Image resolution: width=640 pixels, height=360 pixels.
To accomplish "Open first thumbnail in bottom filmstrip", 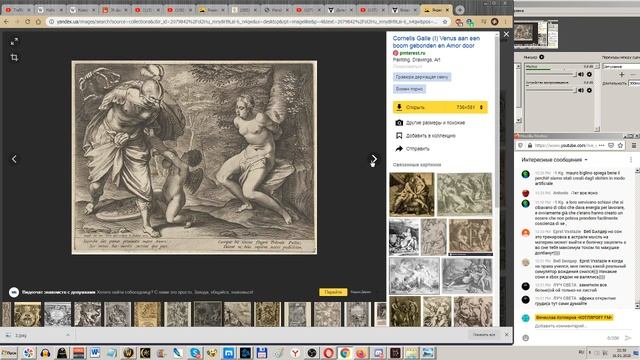I will pyautogui.click(x=27, y=314).
